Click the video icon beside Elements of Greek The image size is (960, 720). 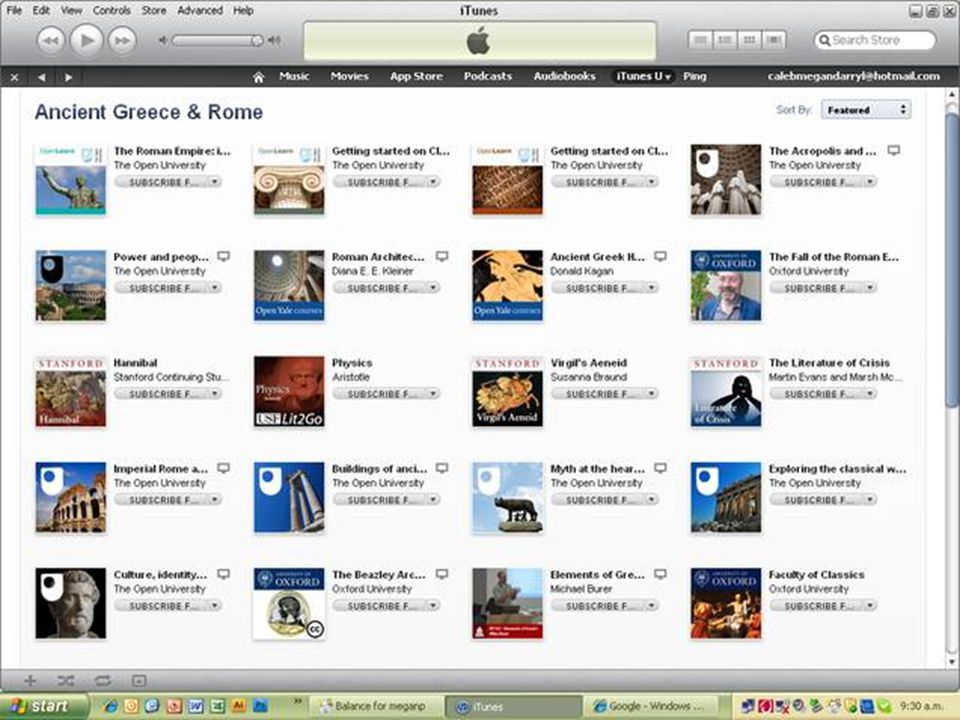tap(661, 574)
